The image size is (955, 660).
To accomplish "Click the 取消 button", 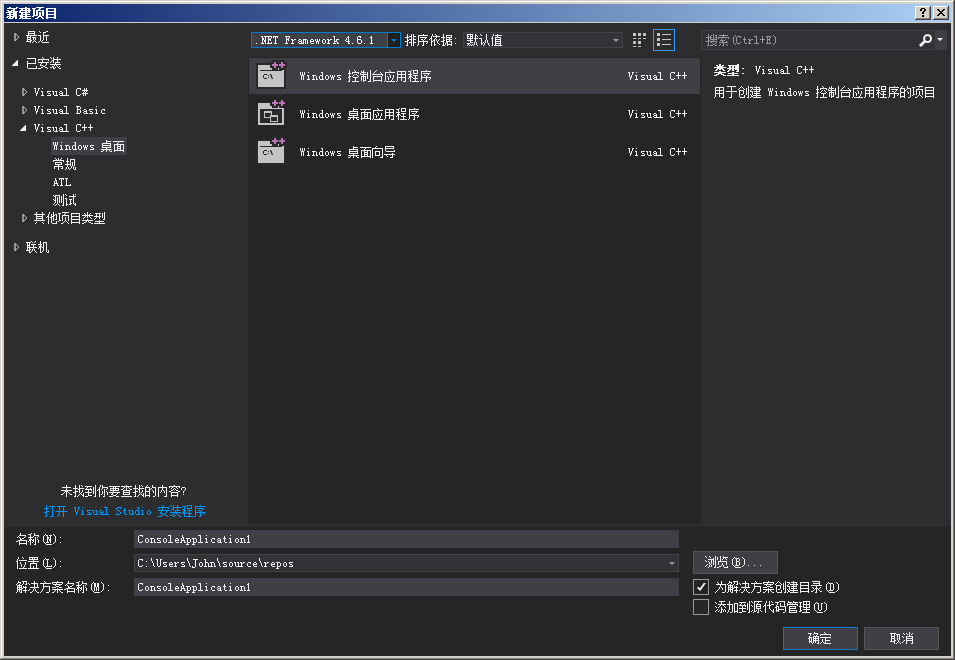I will point(901,638).
